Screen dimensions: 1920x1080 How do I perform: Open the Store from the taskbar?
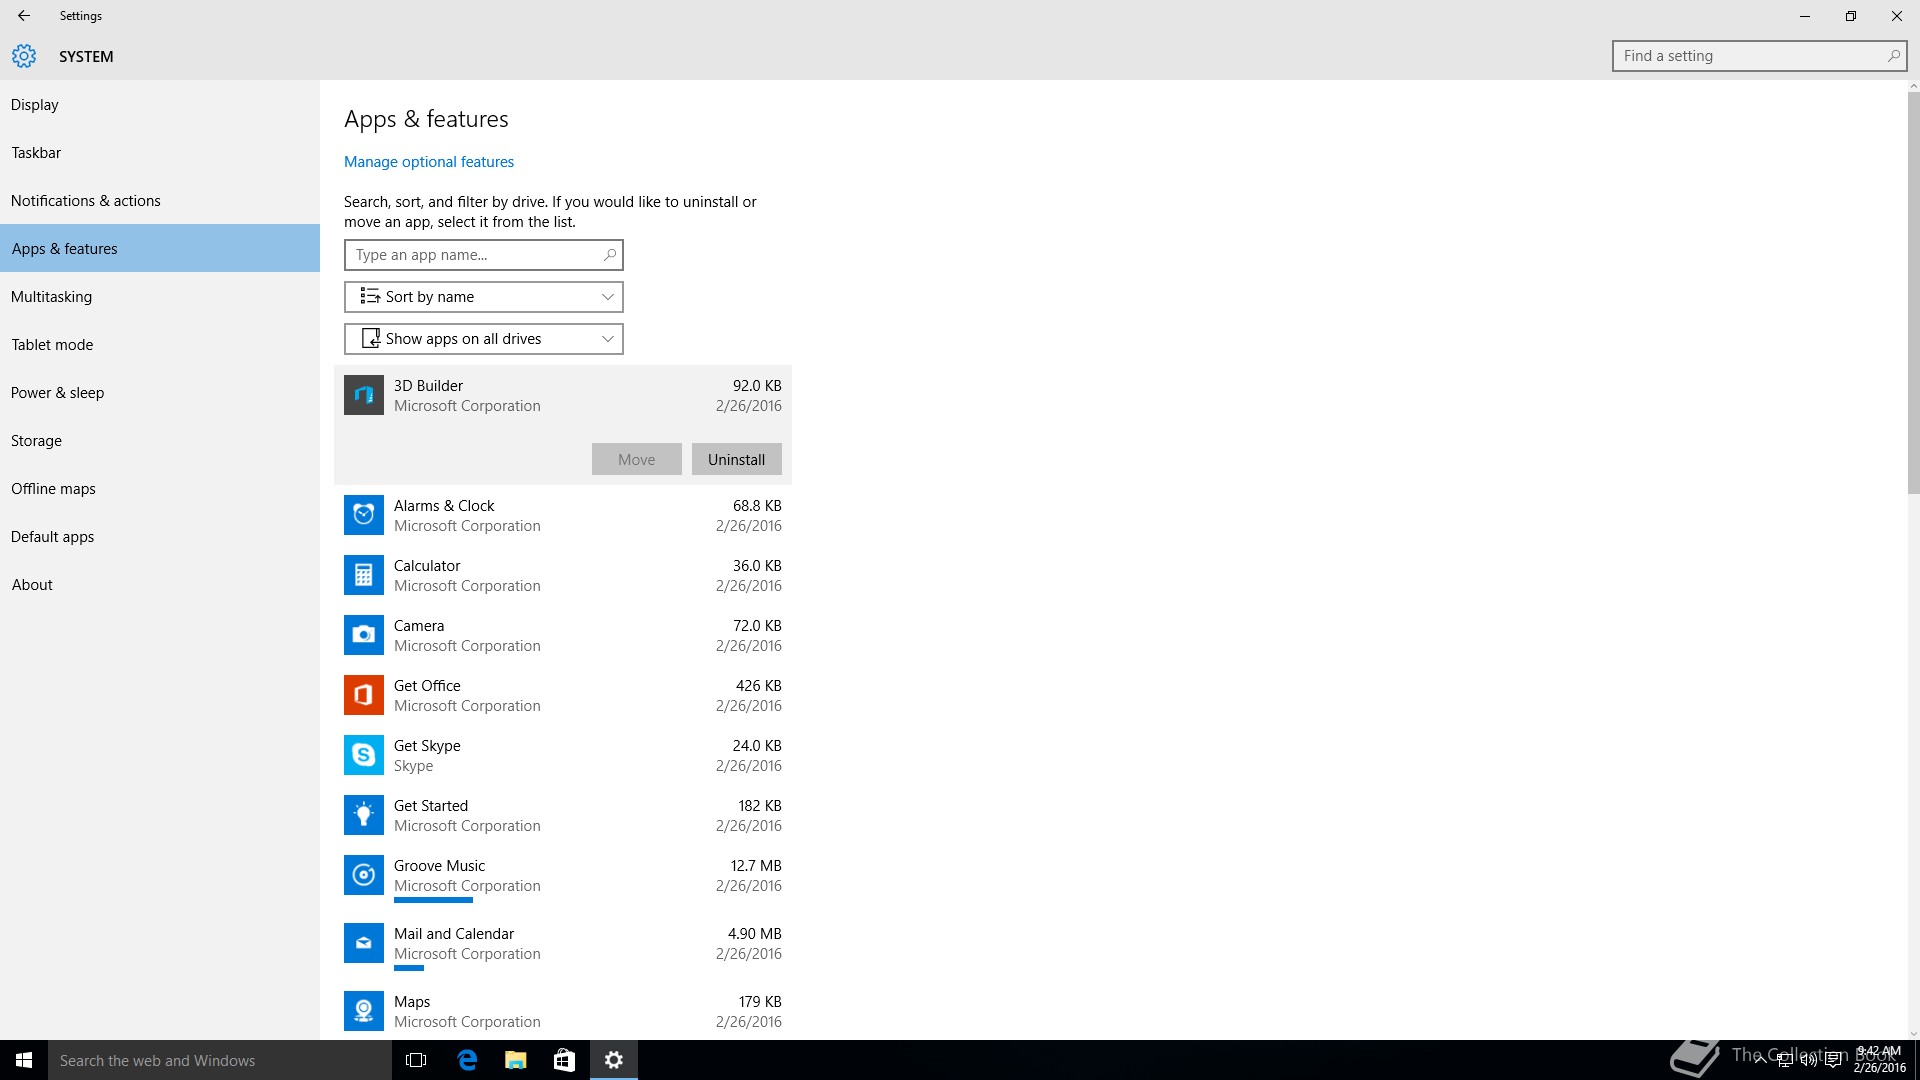564,1060
